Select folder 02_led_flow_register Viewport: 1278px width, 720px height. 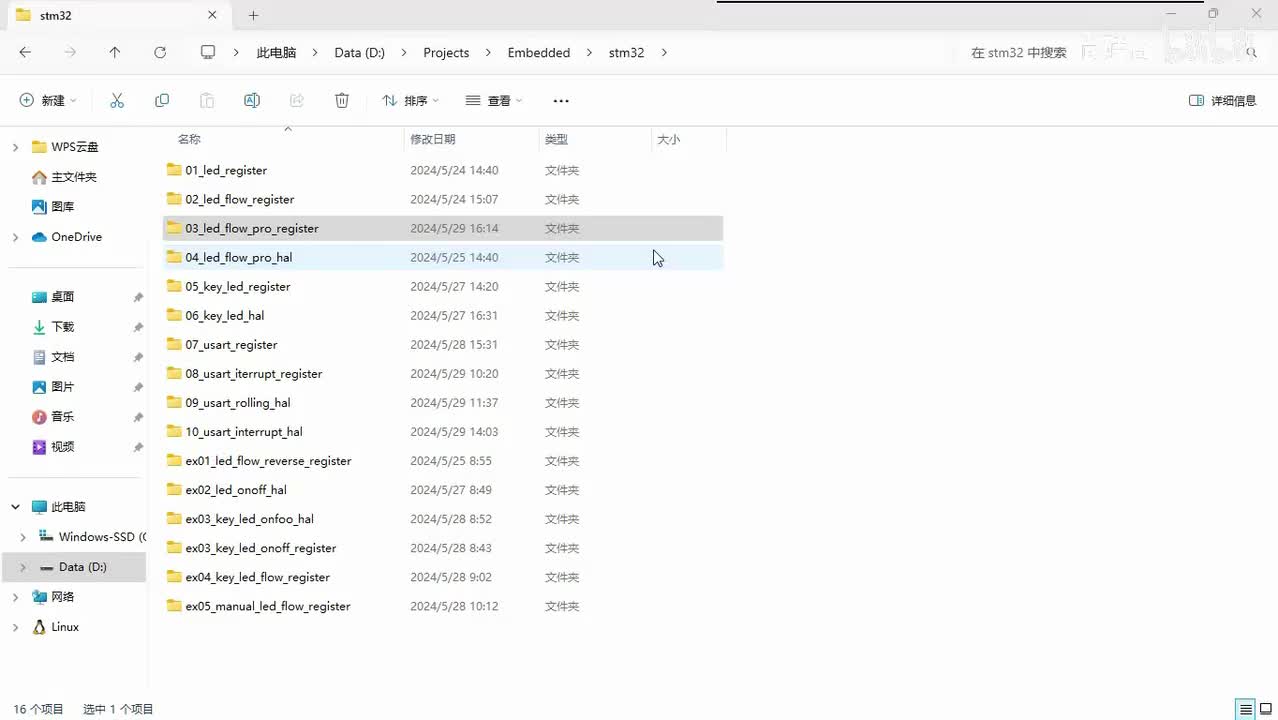point(443,199)
